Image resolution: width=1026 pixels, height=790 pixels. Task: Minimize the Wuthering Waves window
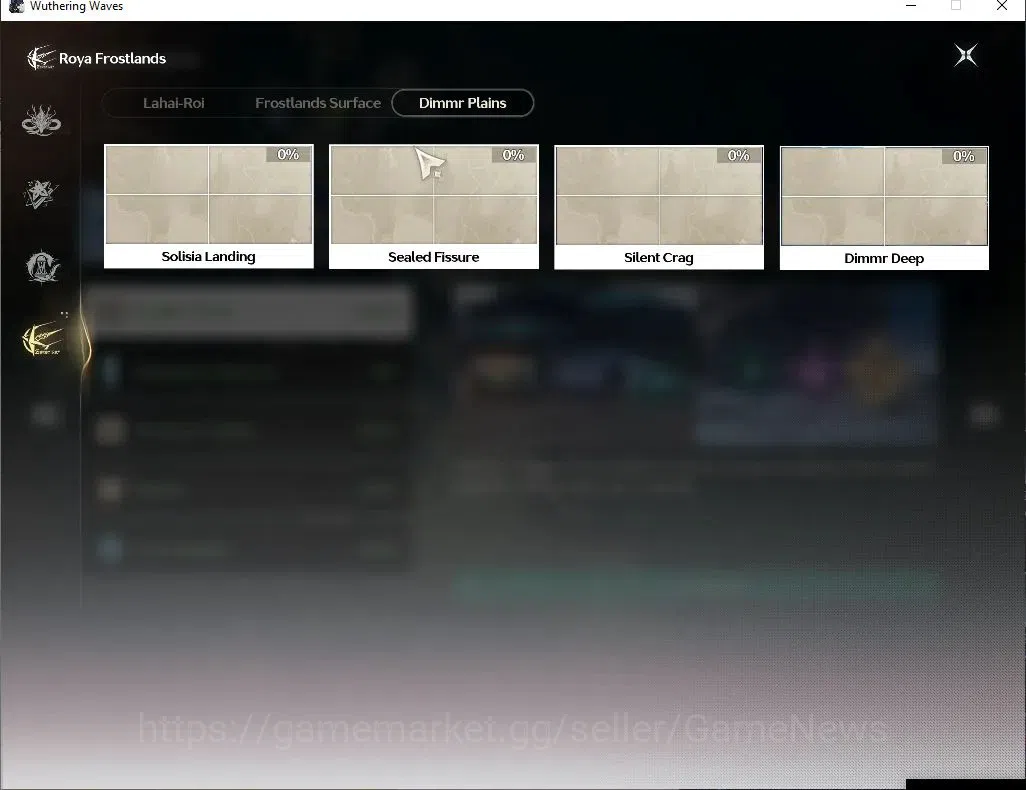click(911, 6)
